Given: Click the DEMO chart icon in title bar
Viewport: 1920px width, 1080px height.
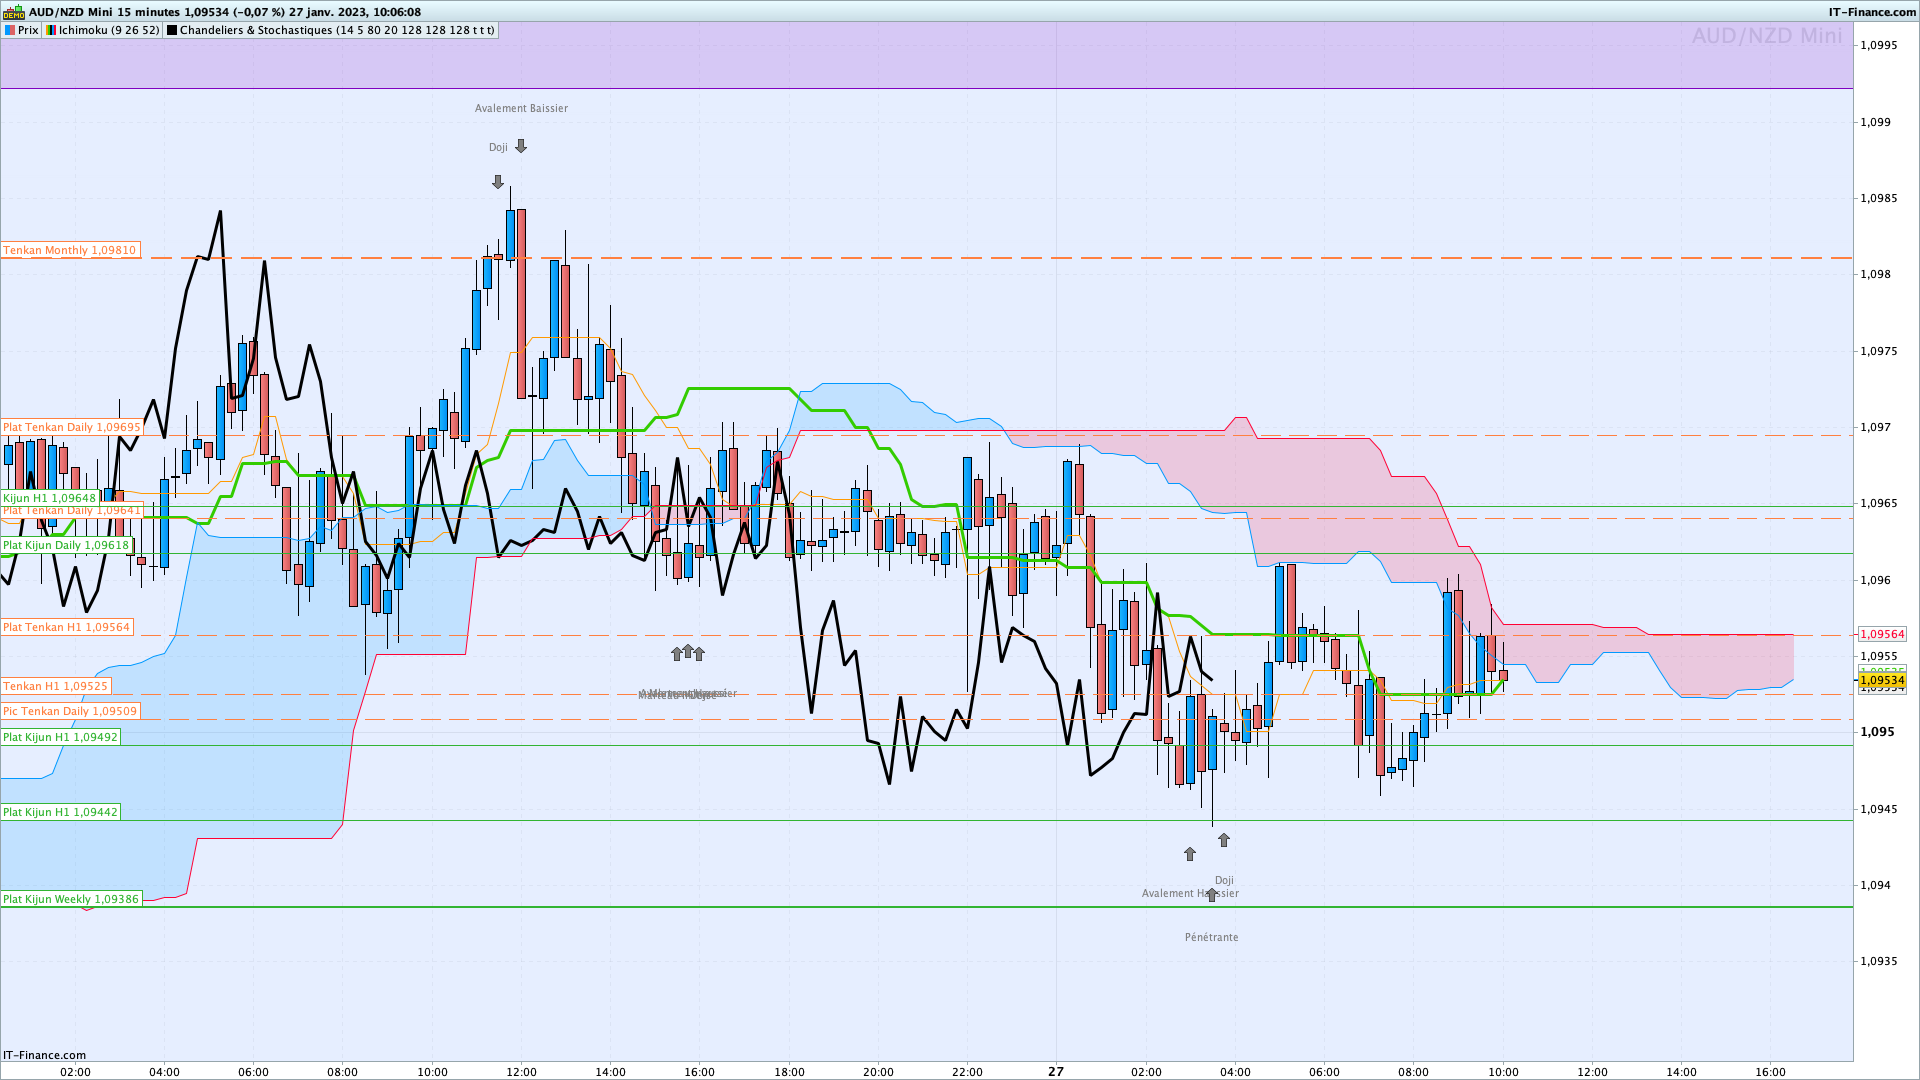Looking at the screenshot, I should (13, 12).
